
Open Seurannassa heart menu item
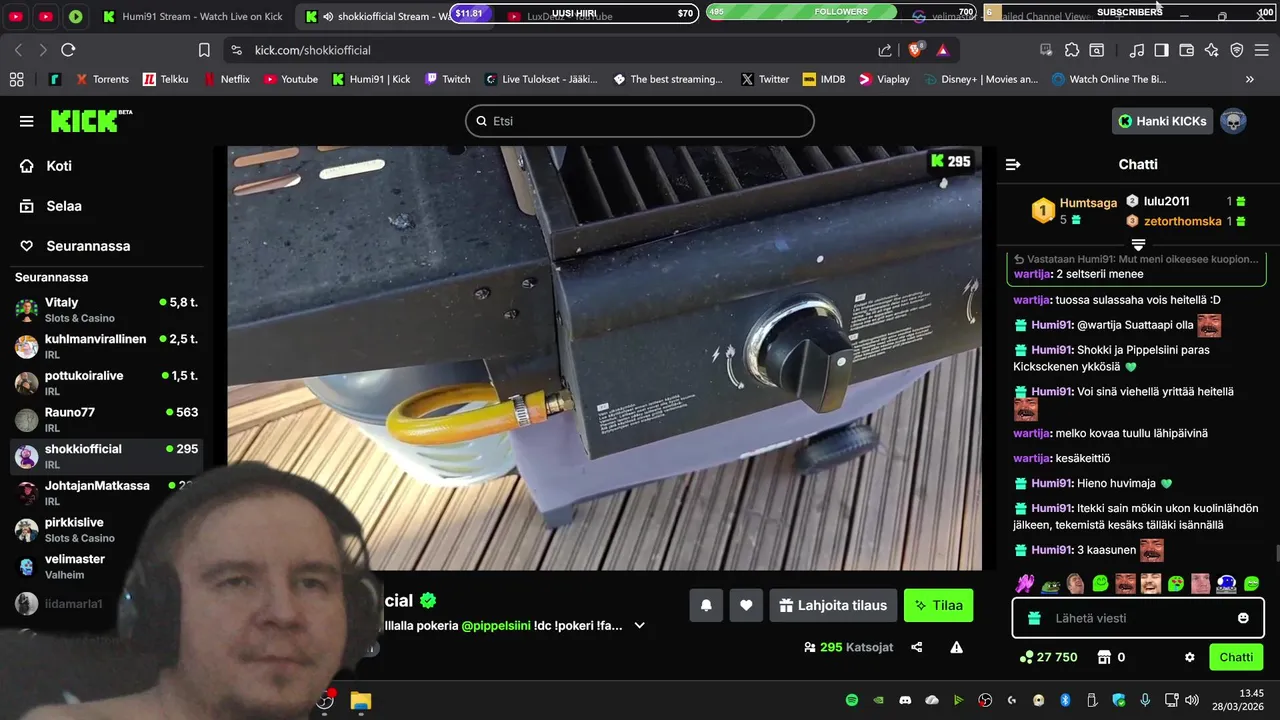coord(107,246)
